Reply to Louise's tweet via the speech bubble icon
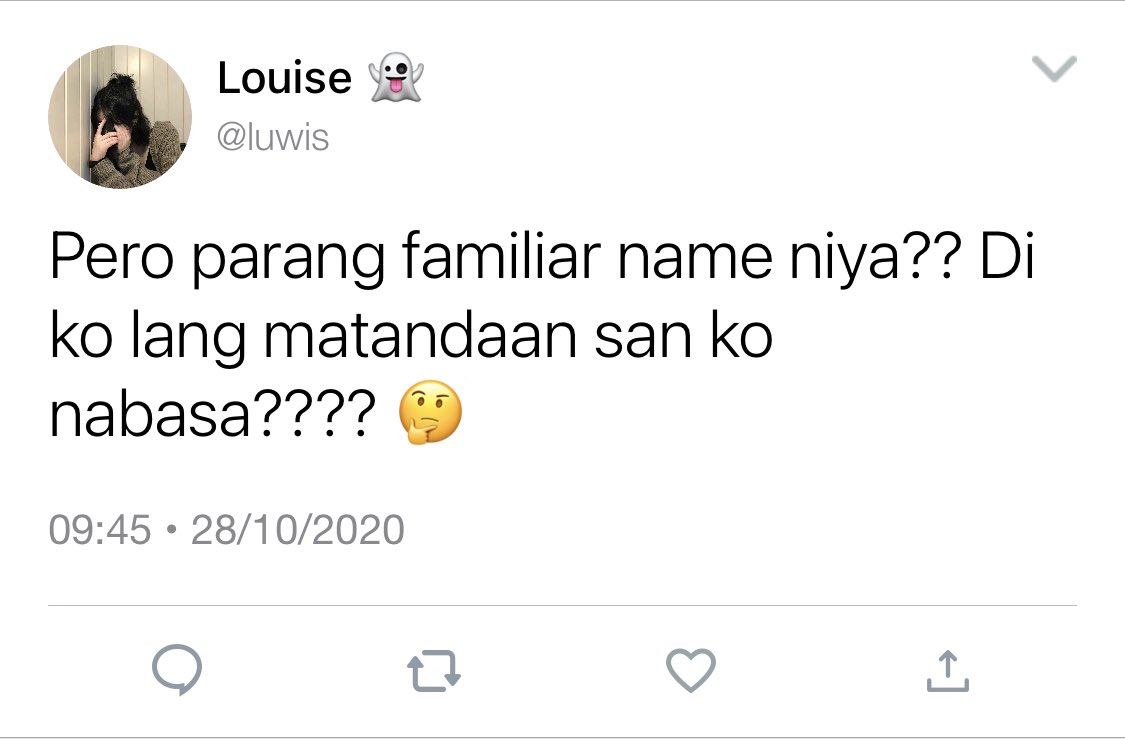 177,670
